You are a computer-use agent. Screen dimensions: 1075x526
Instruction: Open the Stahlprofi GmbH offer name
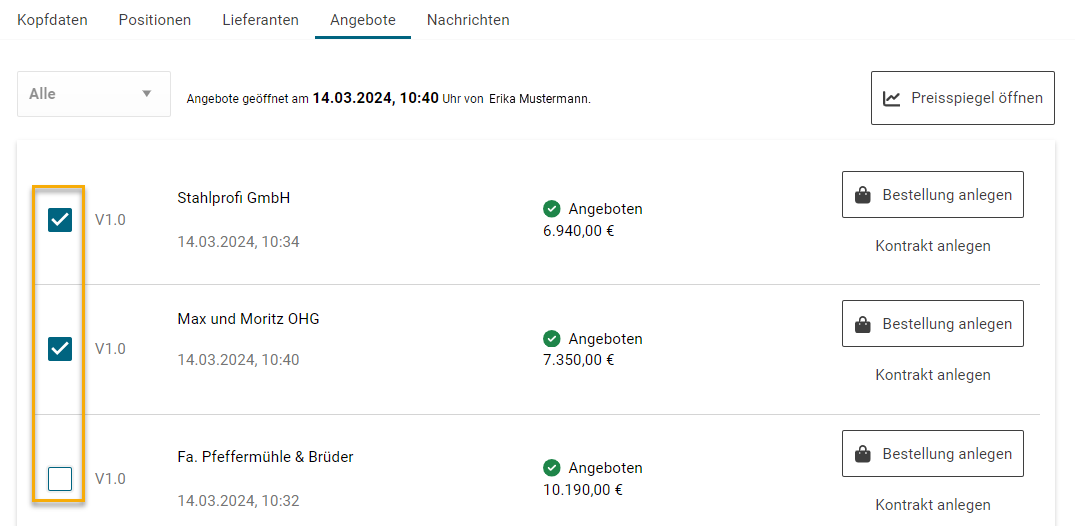point(233,198)
